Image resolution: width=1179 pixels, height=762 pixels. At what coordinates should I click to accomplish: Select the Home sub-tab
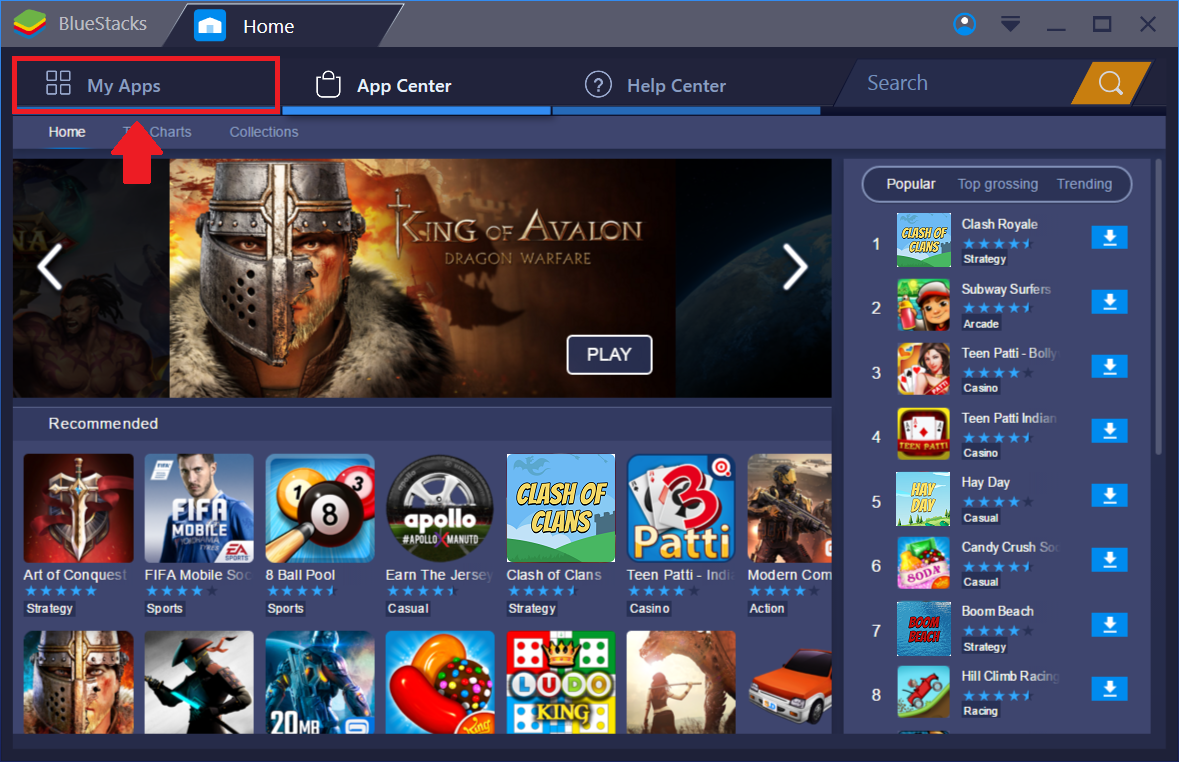[x=67, y=132]
